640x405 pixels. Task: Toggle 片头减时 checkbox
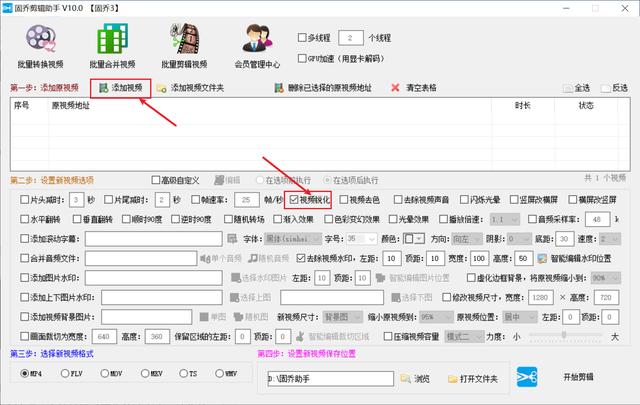click(x=24, y=200)
